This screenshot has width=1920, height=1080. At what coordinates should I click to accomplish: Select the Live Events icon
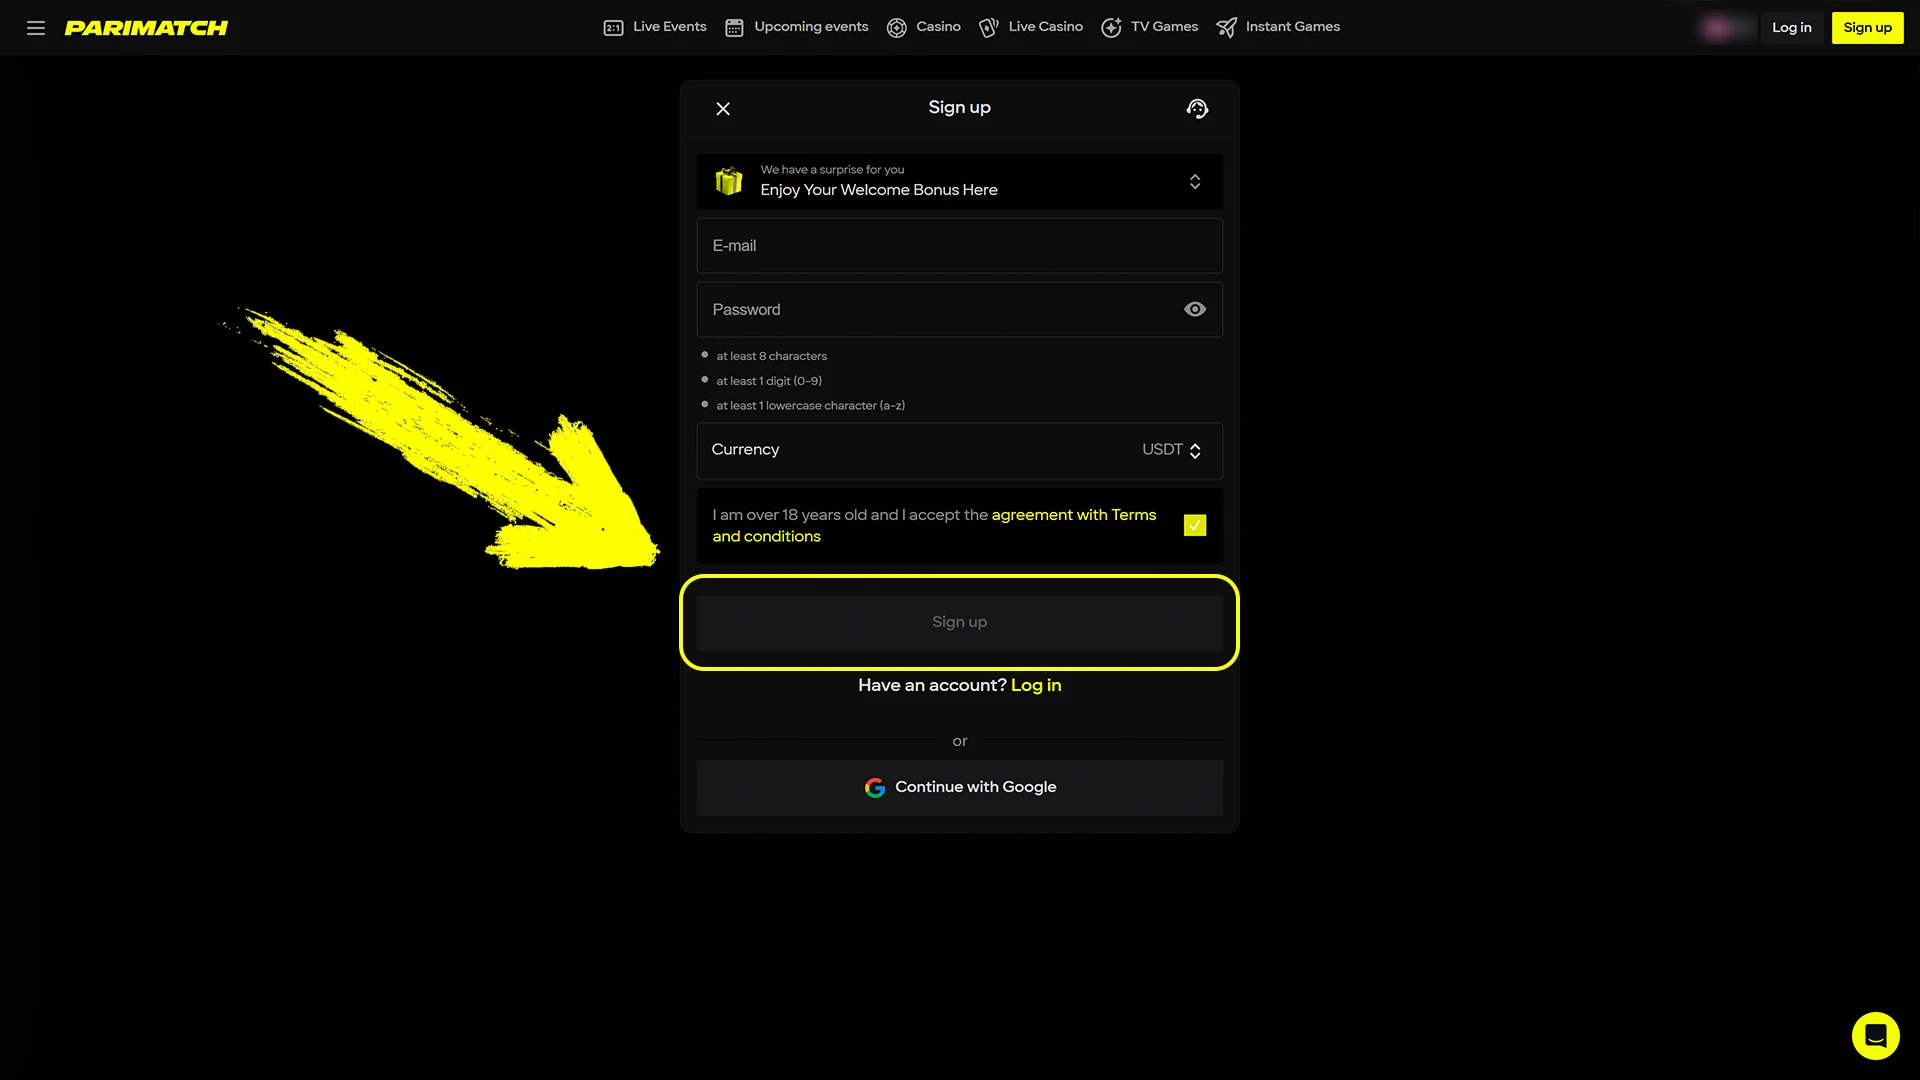(x=613, y=27)
